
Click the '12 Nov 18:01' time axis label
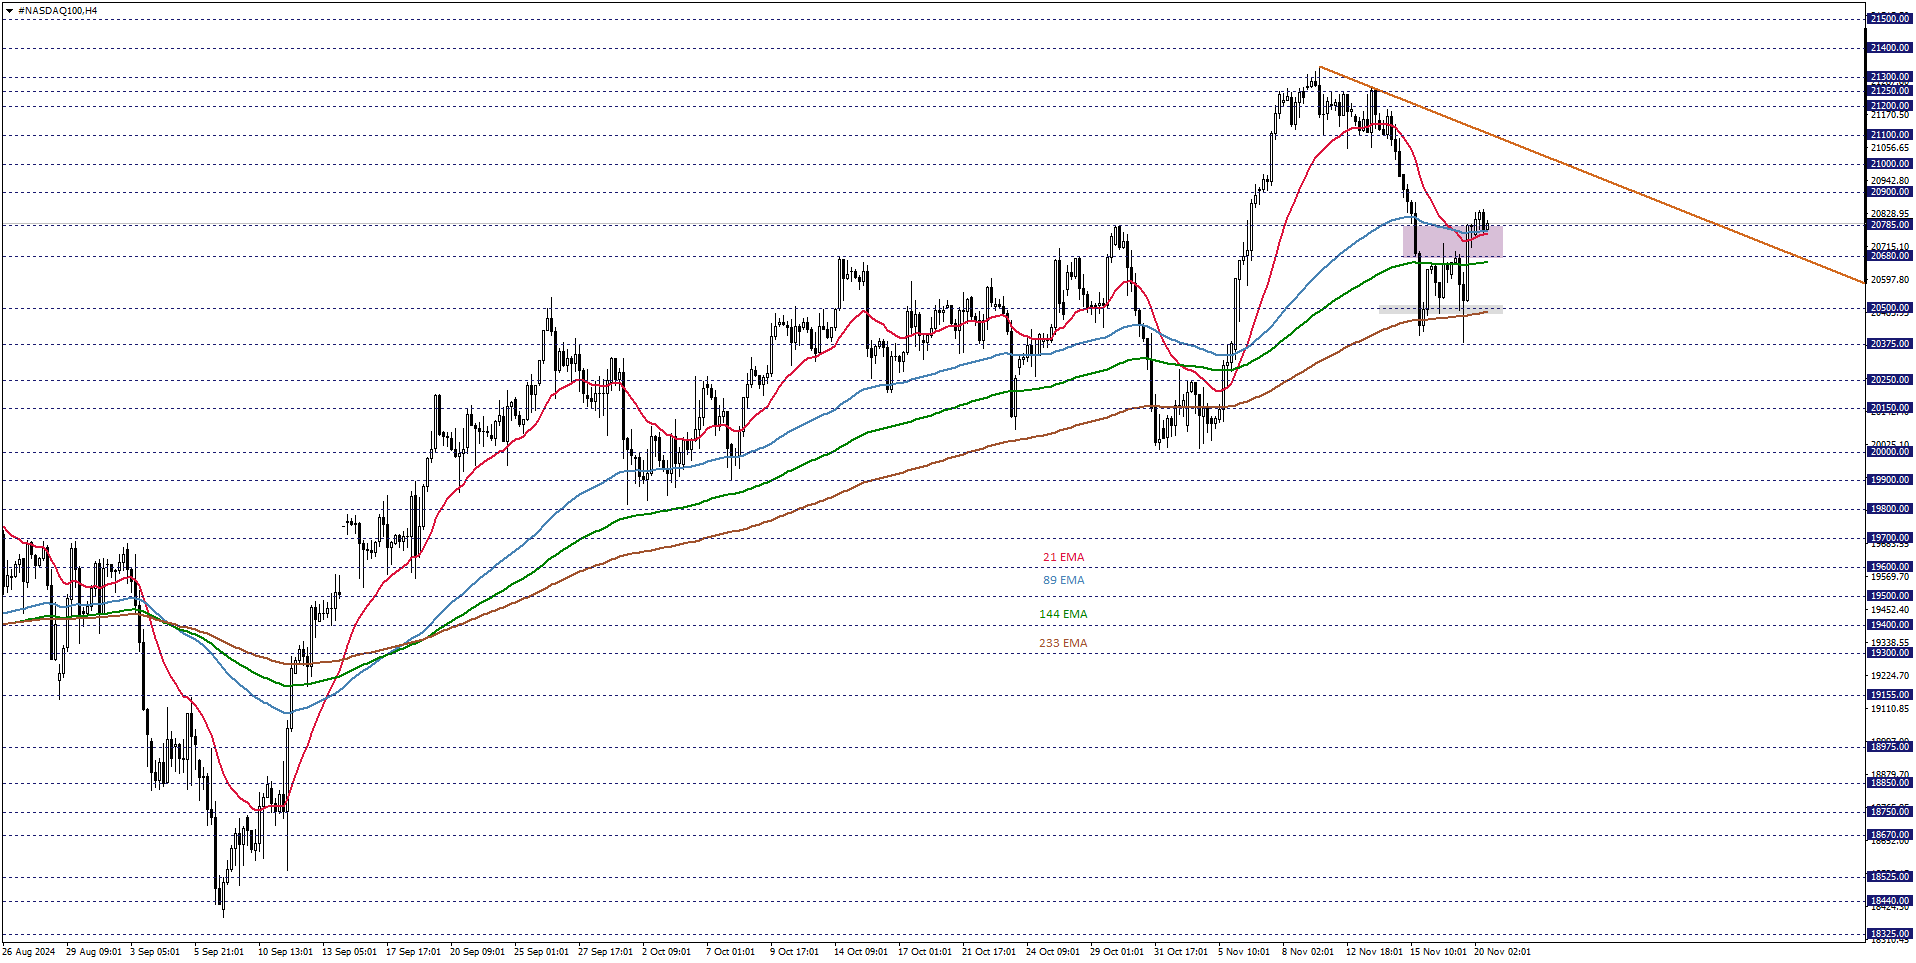point(1374,952)
